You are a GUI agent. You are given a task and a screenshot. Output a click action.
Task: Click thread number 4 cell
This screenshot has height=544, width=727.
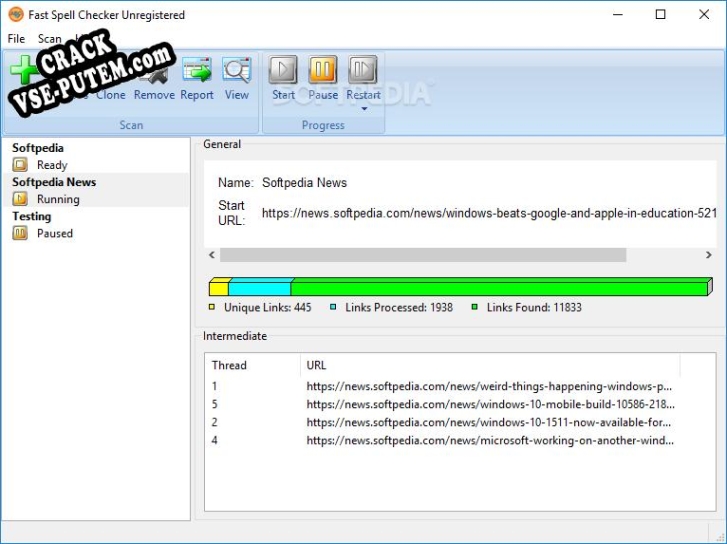(215, 441)
